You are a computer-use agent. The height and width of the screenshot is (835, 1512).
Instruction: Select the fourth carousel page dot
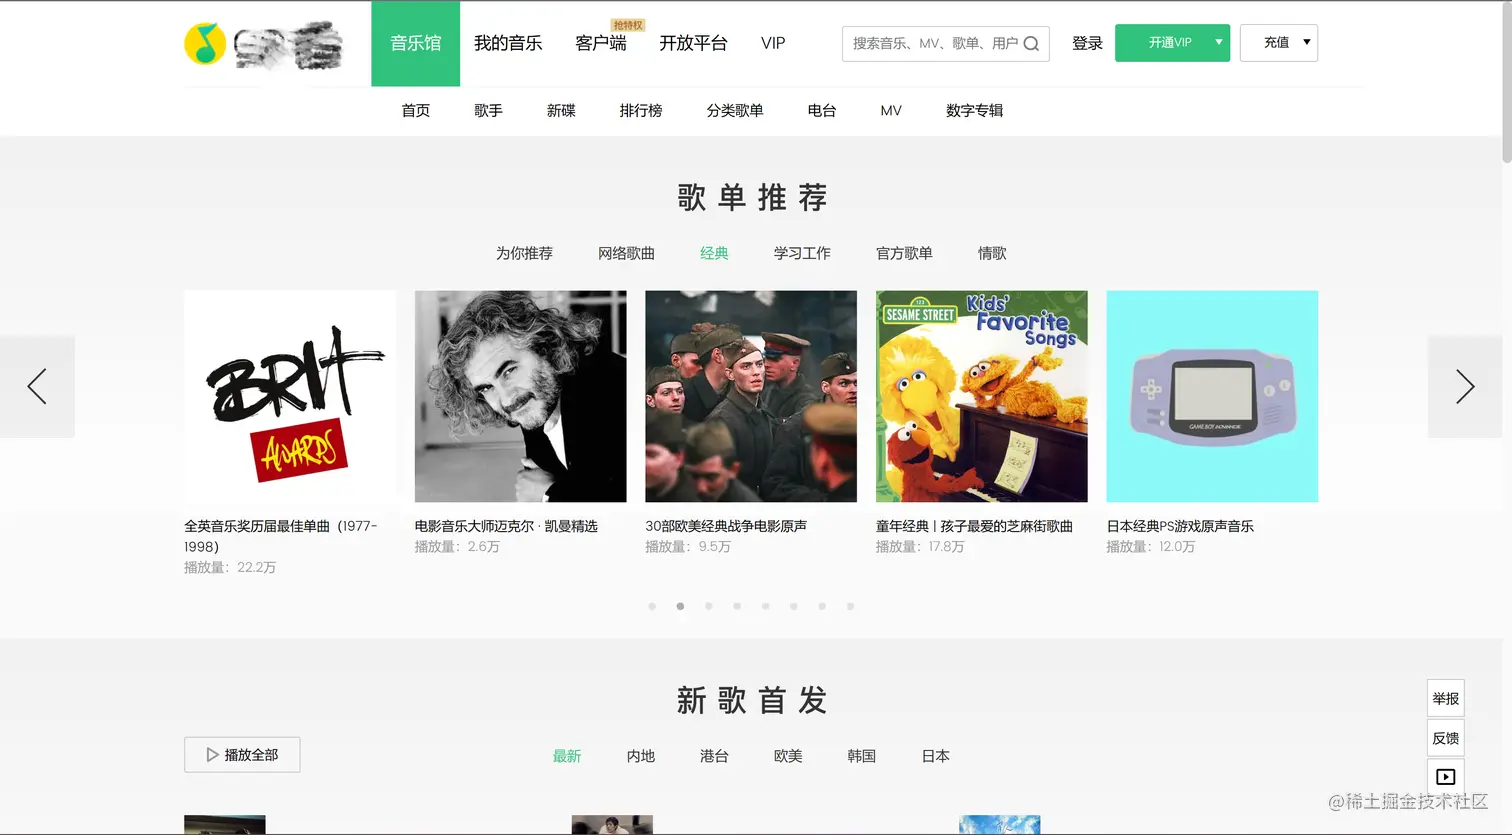737,606
